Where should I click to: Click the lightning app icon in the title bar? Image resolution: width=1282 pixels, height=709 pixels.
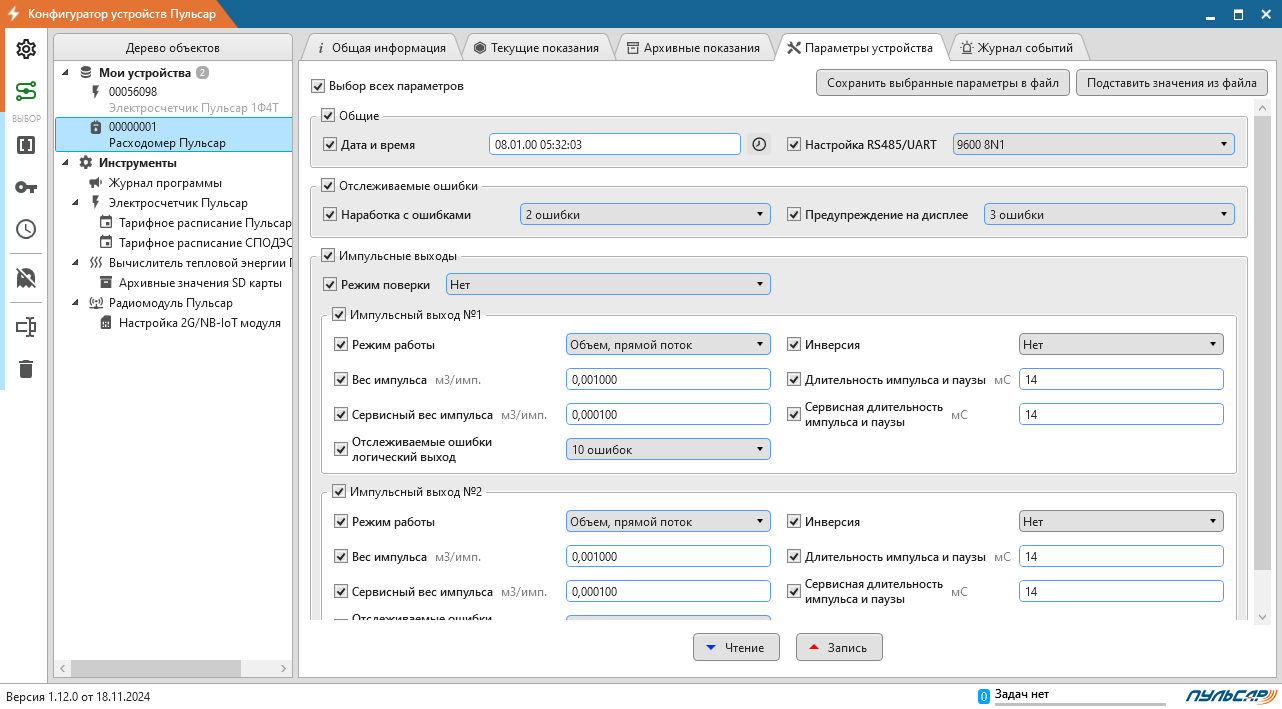click(x=14, y=14)
